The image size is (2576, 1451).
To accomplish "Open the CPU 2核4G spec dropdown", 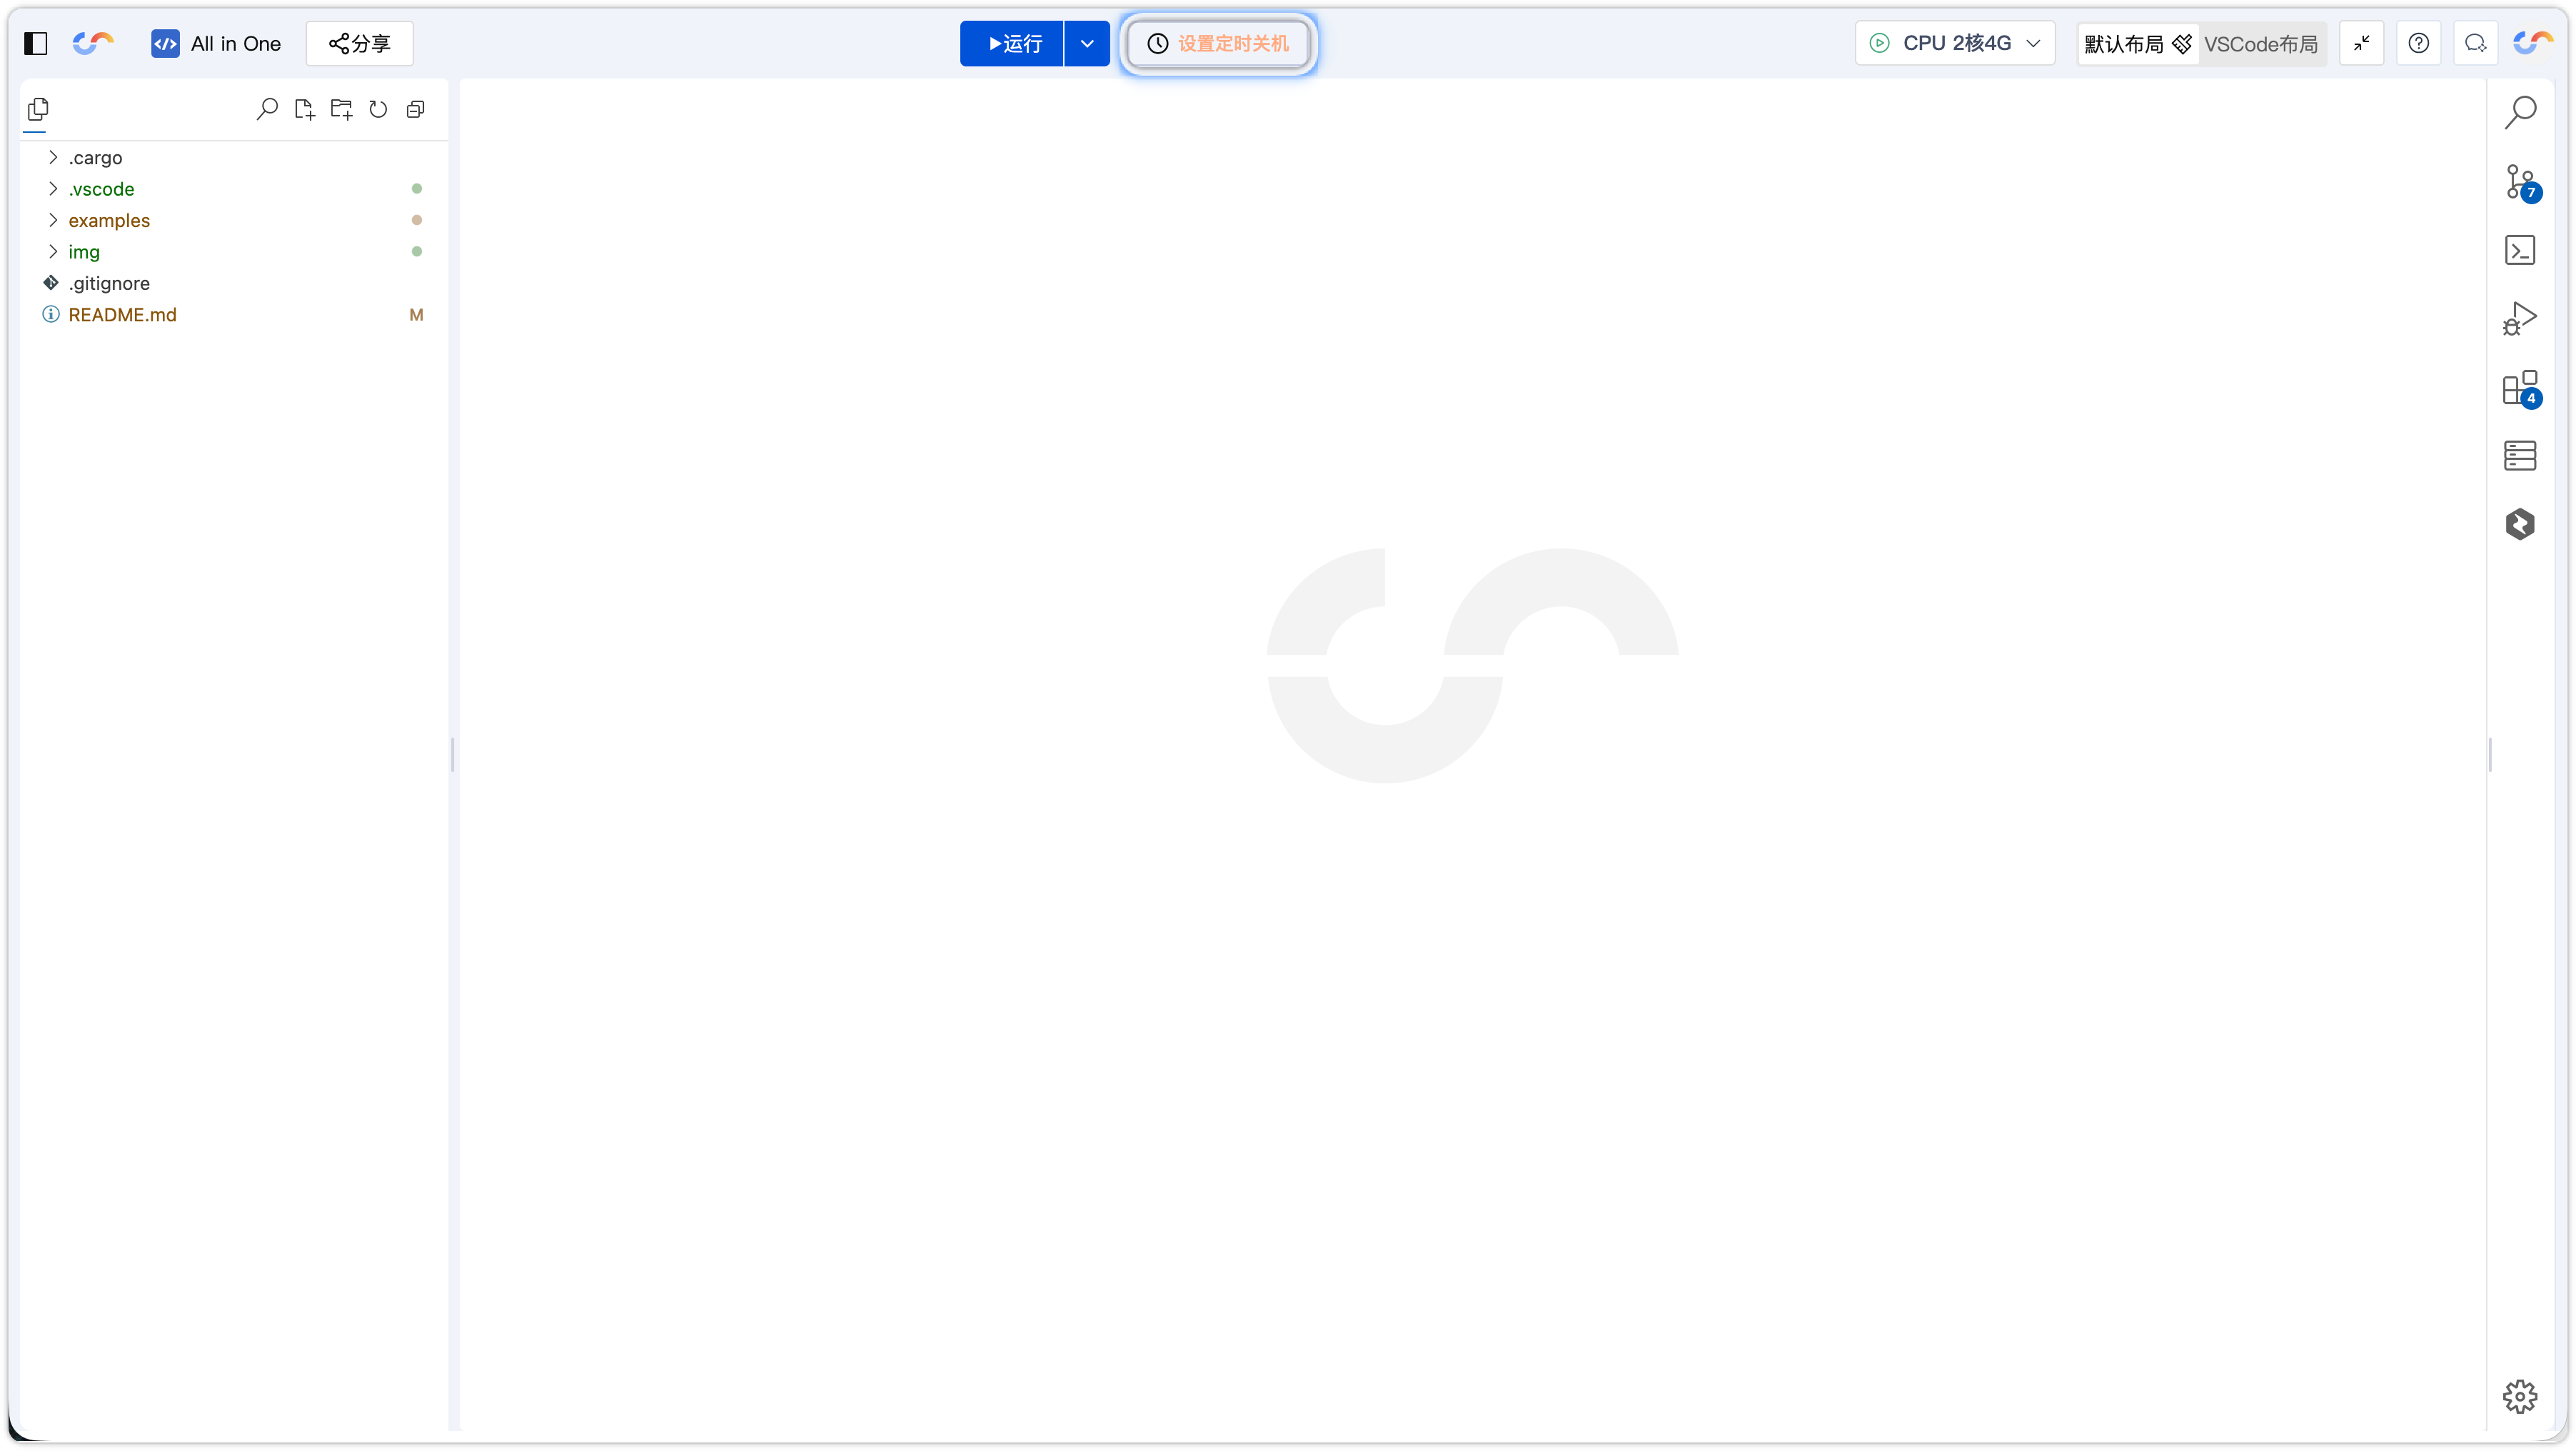I will (x=1955, y=43).
